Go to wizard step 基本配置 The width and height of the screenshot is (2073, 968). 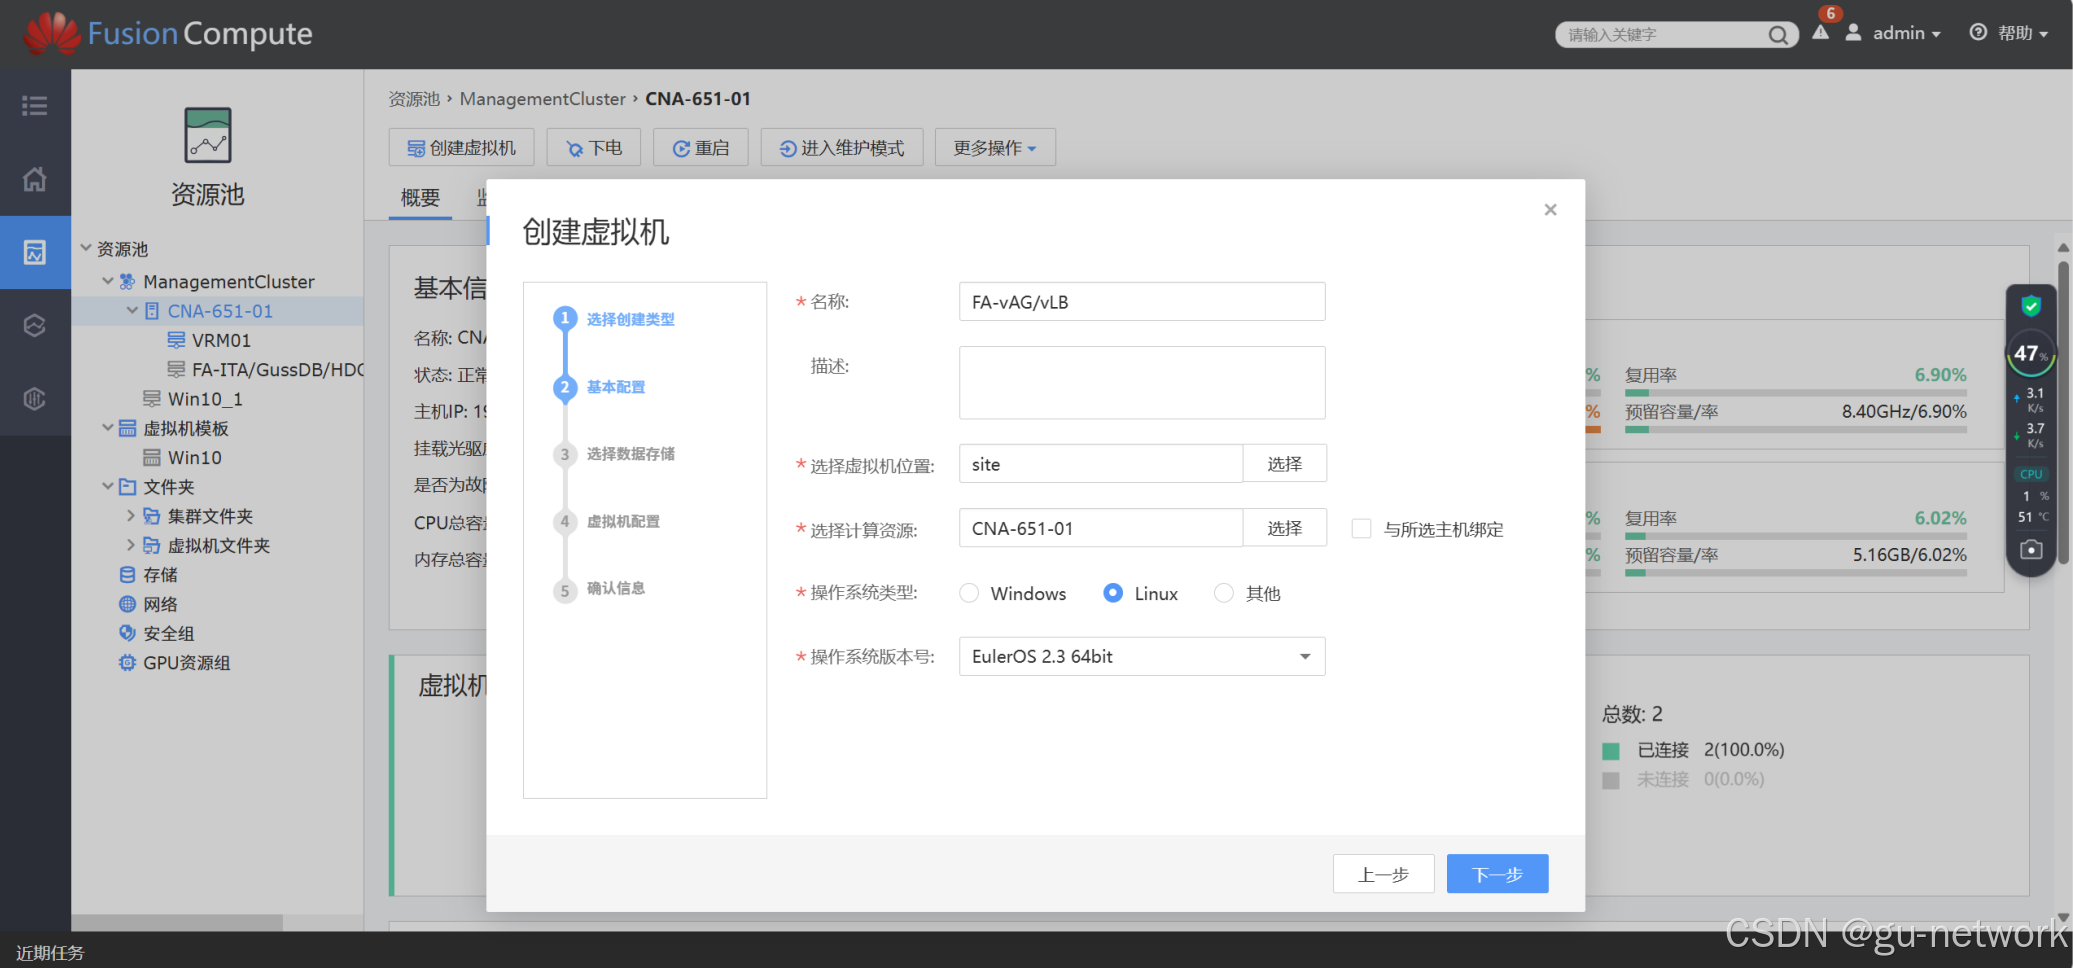click(616, 387)
